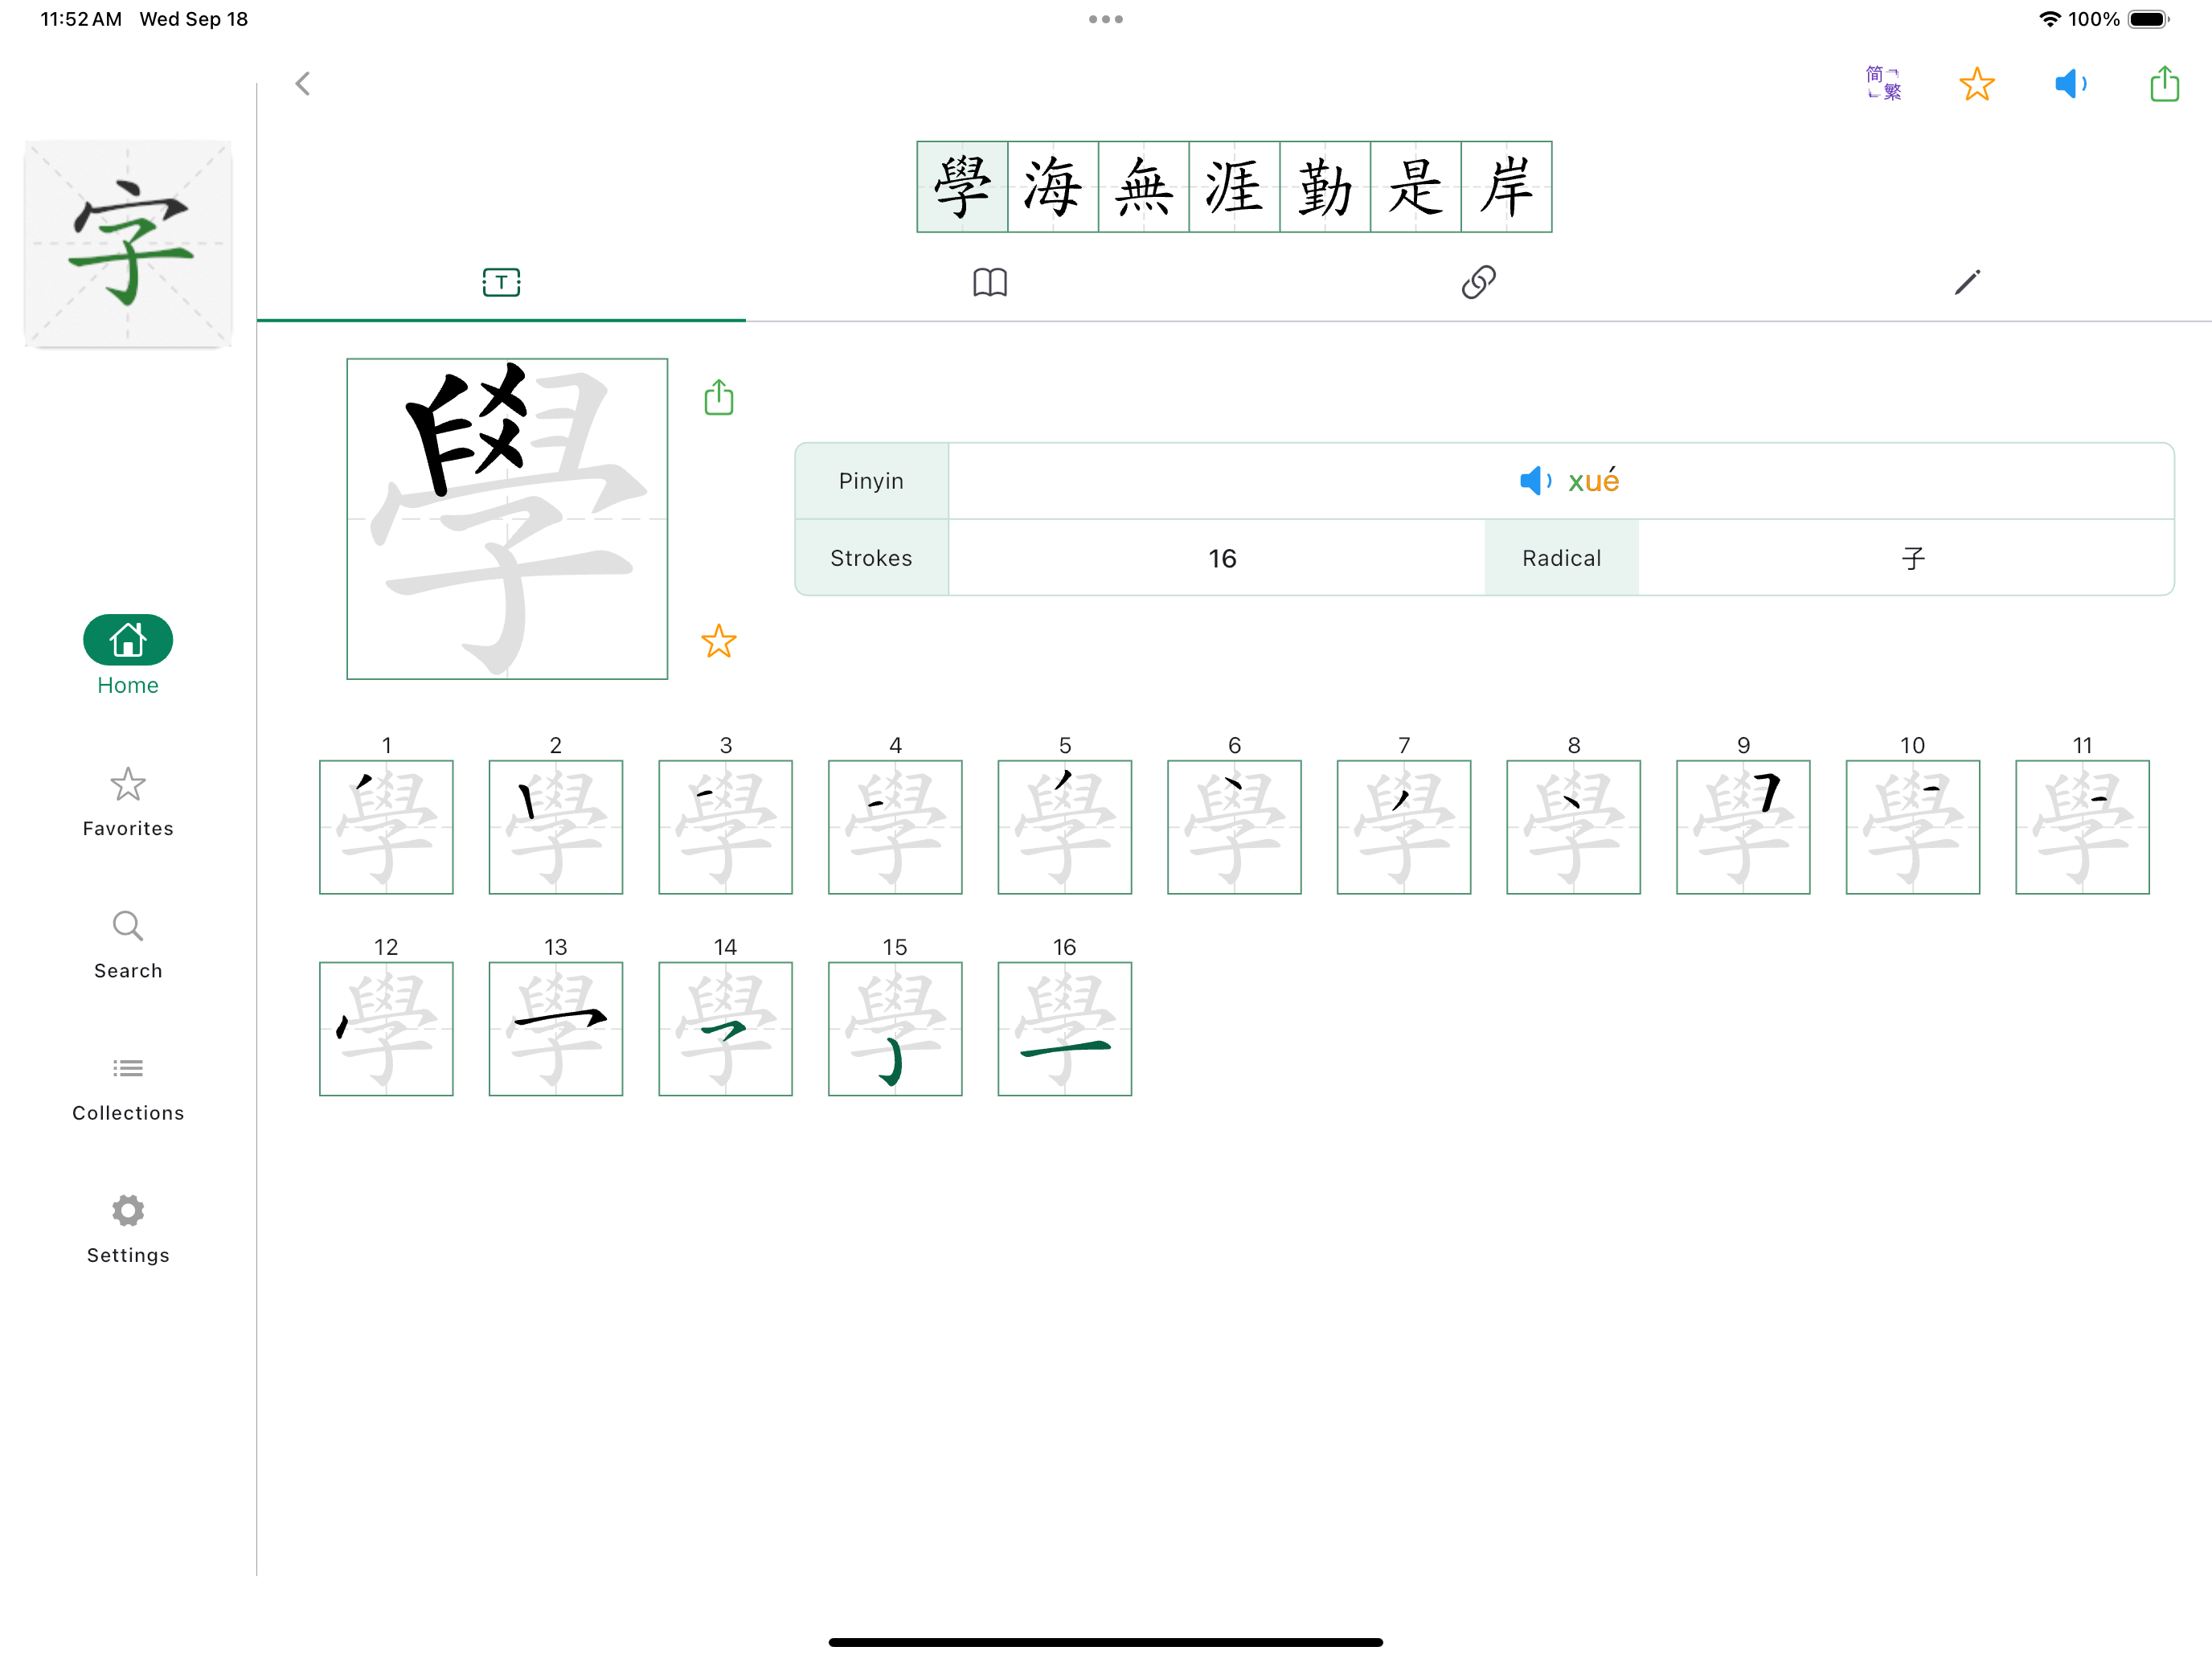View stroke 5 thumbnail
This screenshot has width=2212, height=1659.
[x=1065, y=827]
